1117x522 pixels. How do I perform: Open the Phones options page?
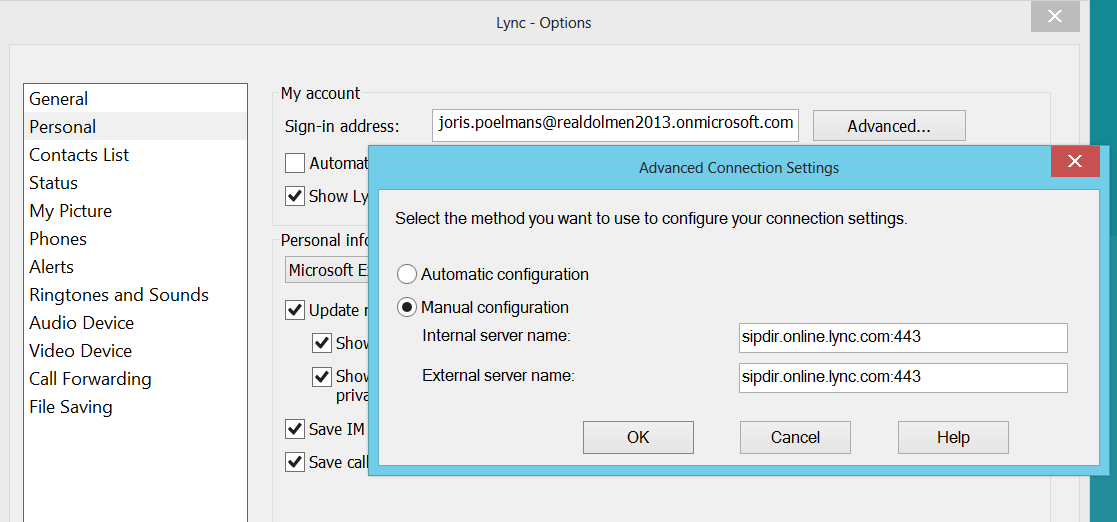(135, 239)
